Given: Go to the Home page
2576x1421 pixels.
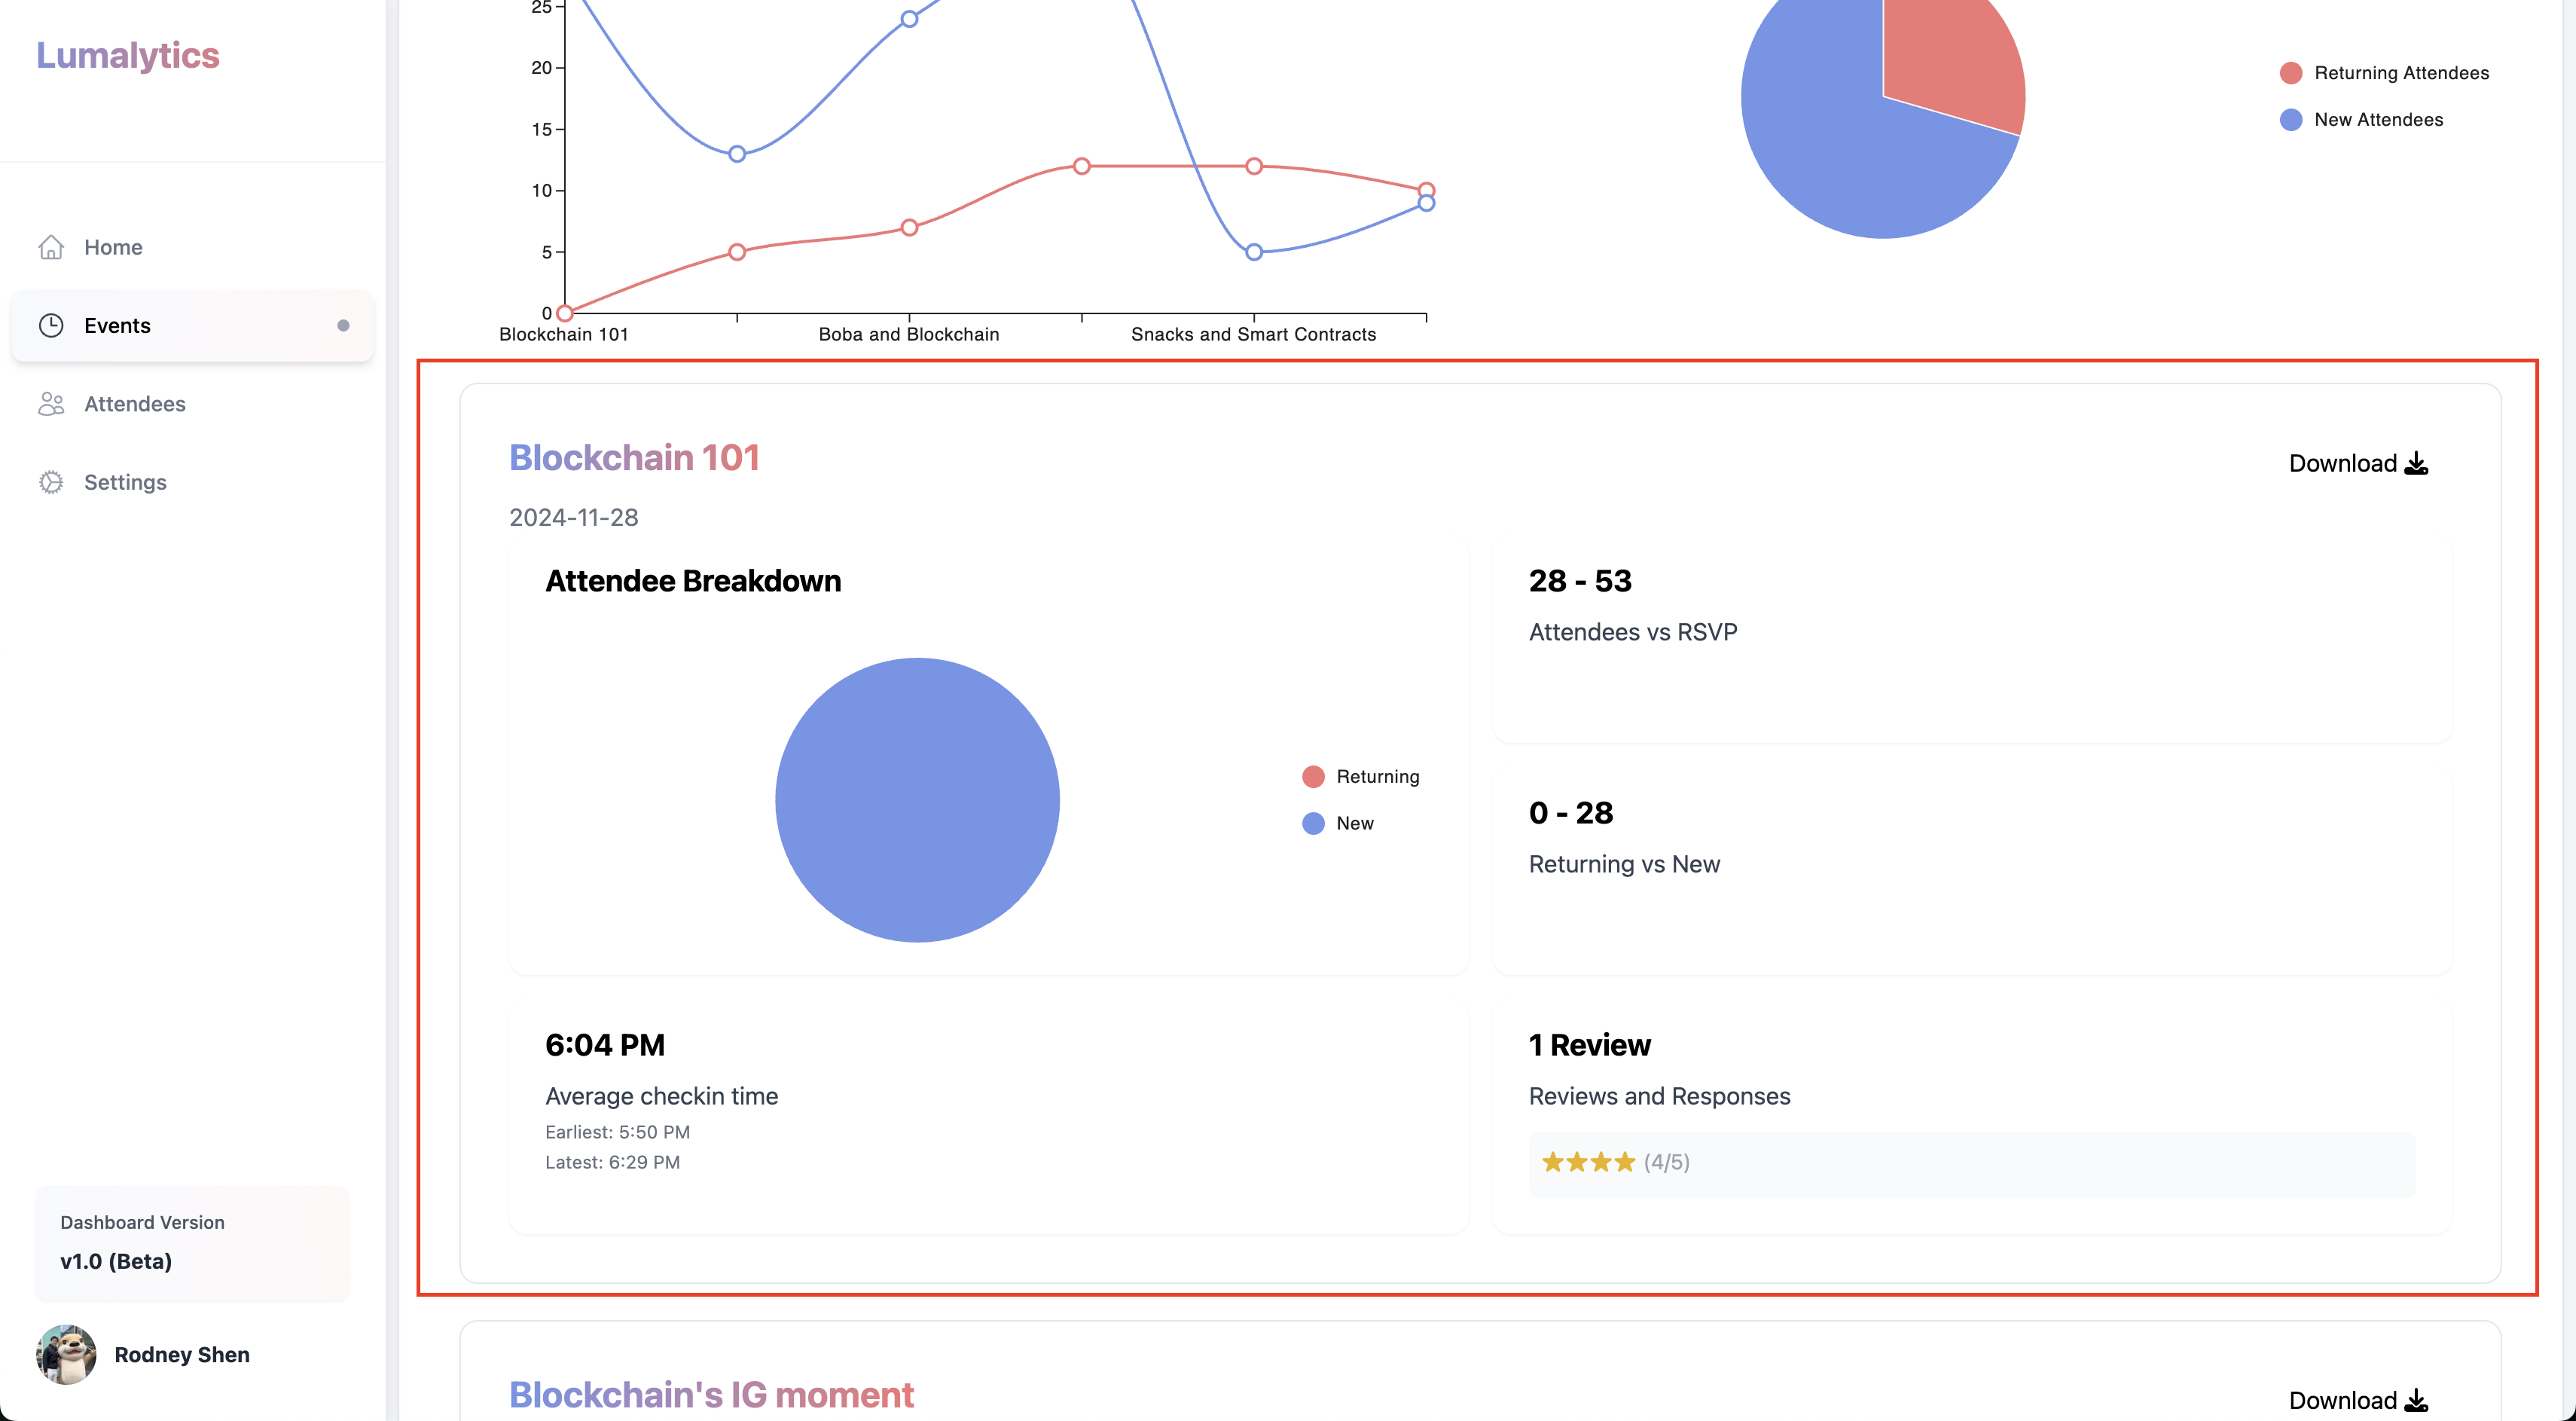Looking at the screenshot, I should (x=113, y=247).
